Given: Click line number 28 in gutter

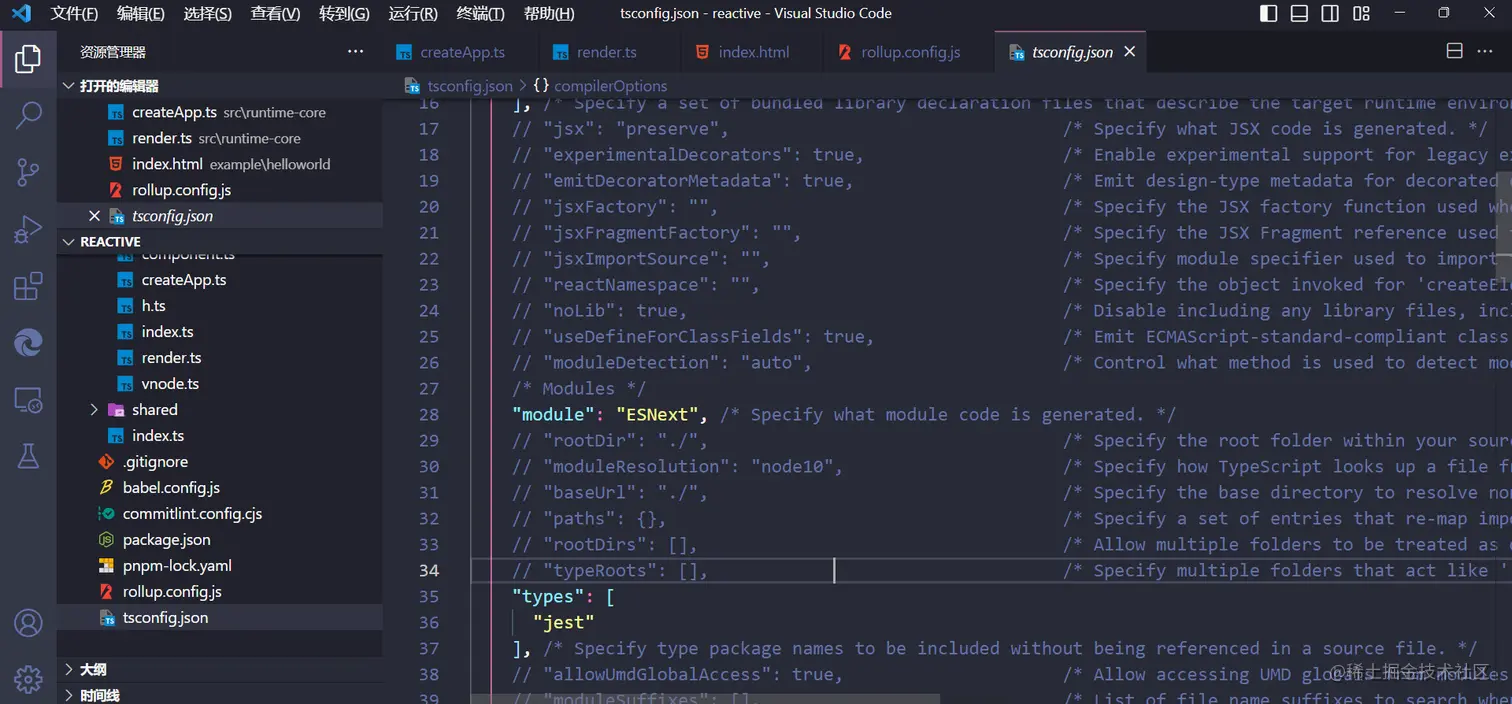Looking at the screenshot, I should coord(428,414).
